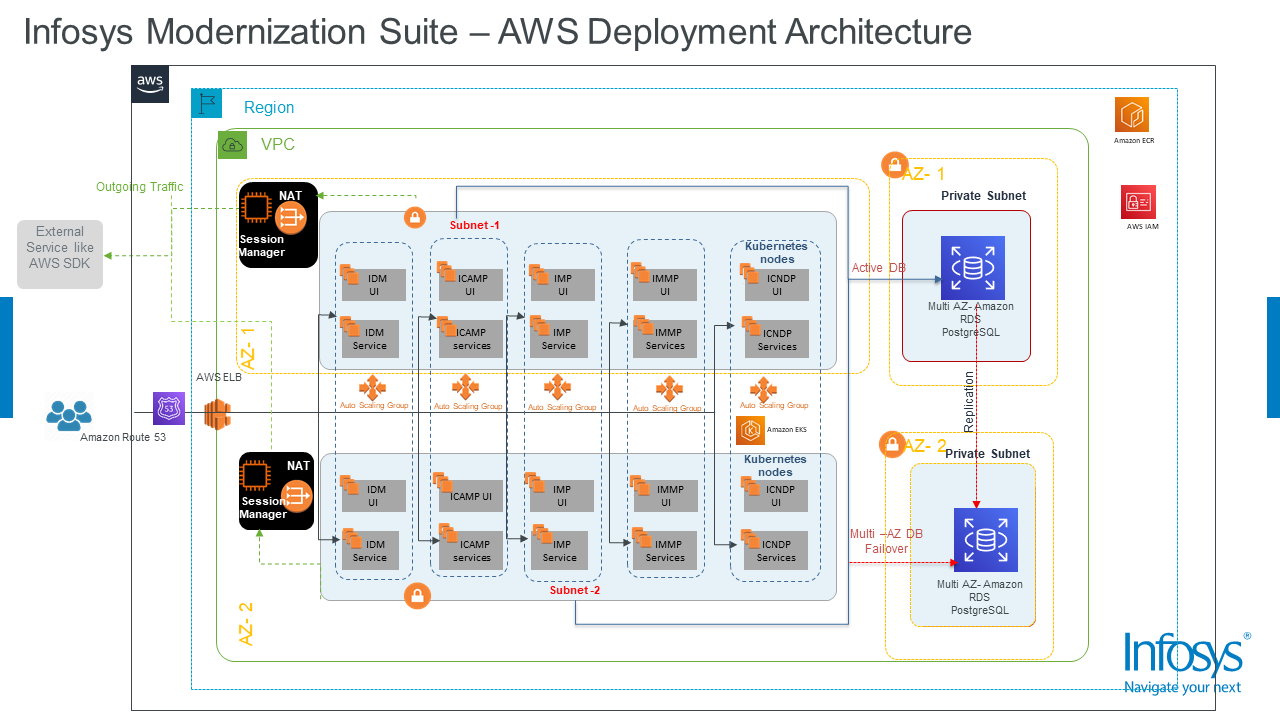The width and height of the screenshot is (1280, 720).
Task: Click the users group icon
Action: [68, 416]
